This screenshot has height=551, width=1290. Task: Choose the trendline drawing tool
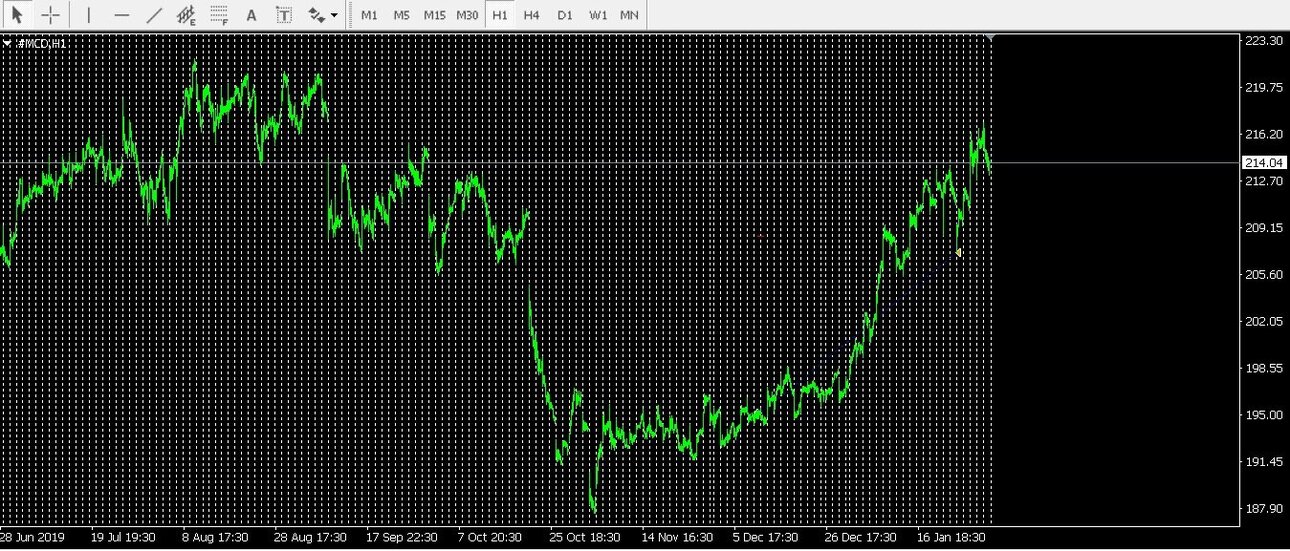tap(154, 15)
